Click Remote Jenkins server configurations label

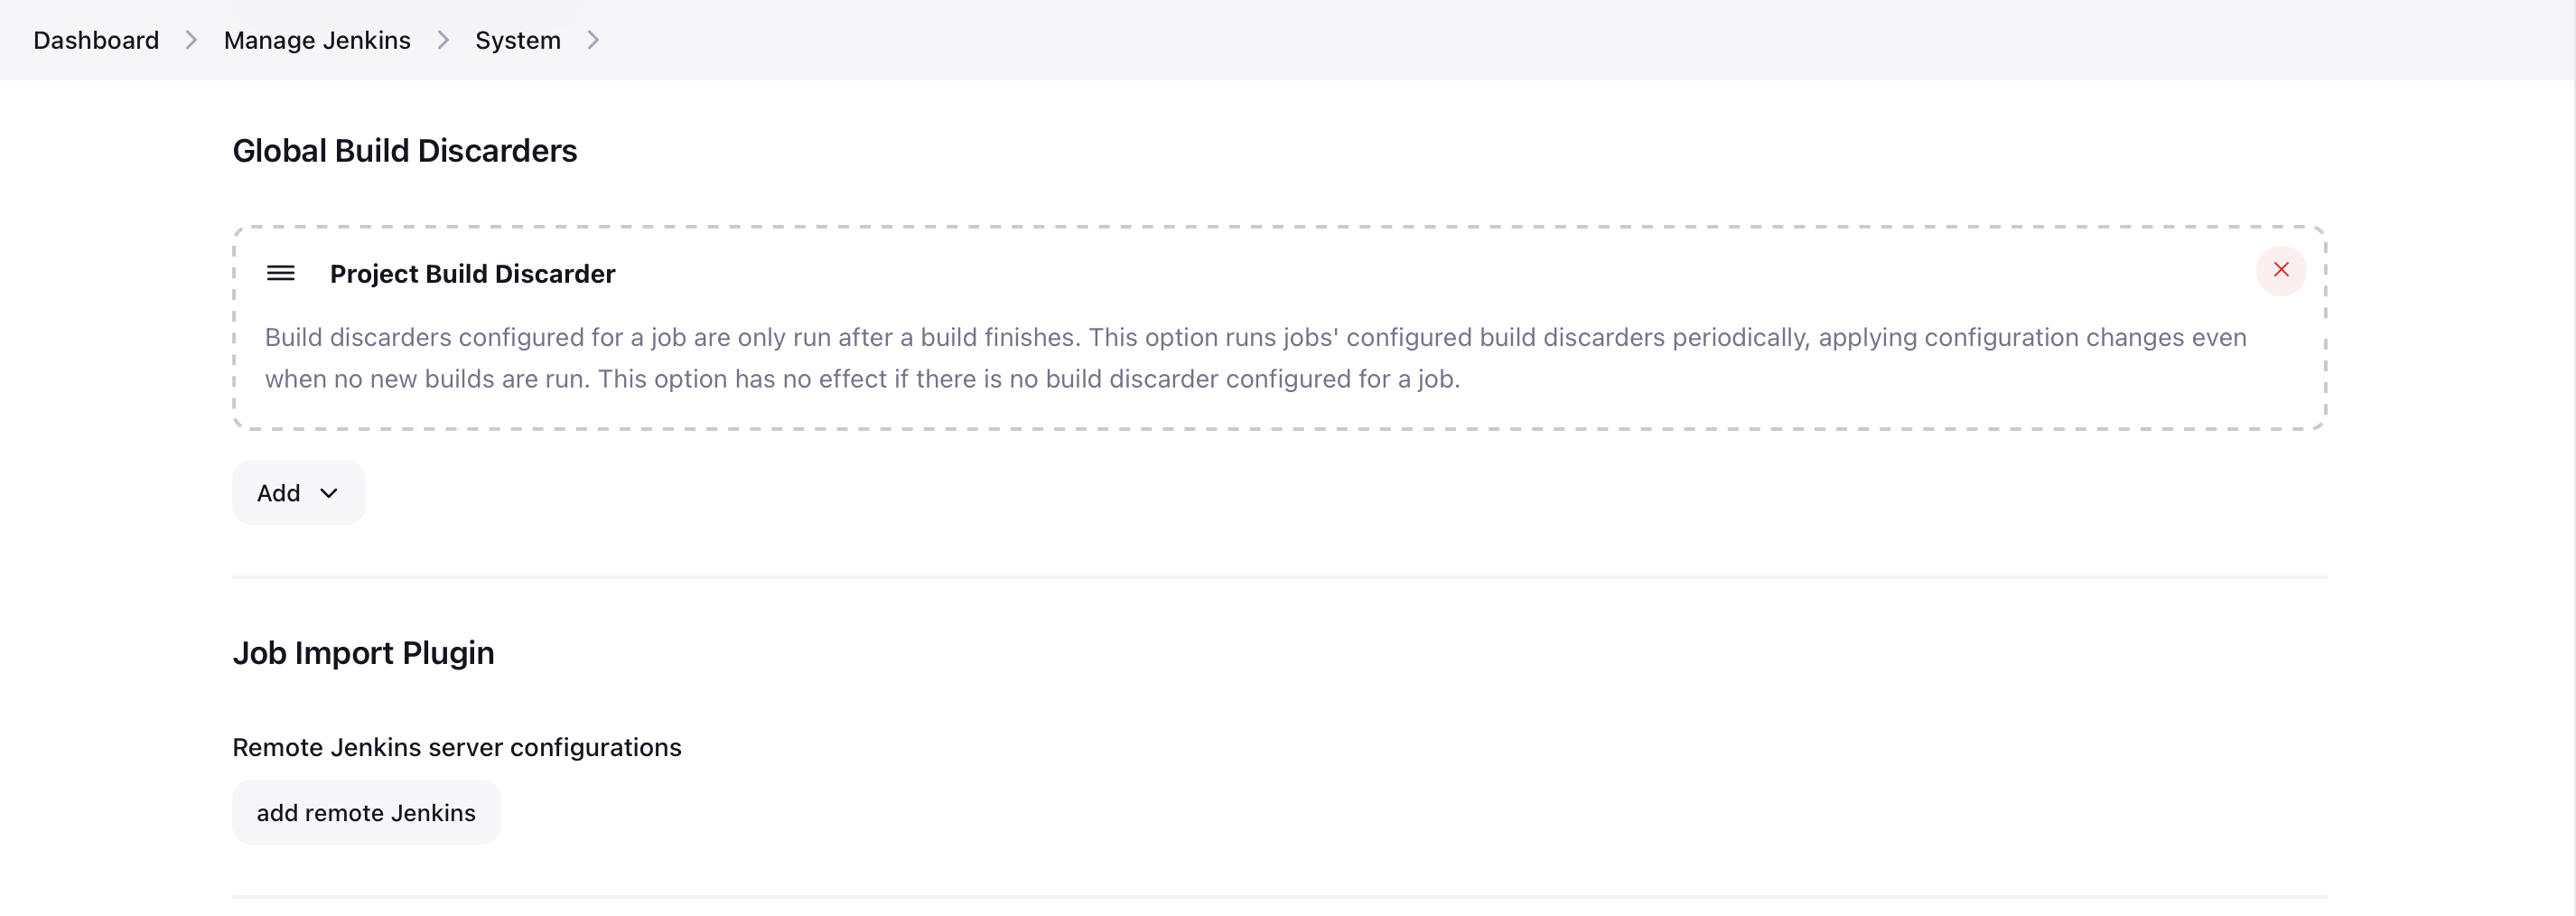pyautogui.click(x=456, y=747)
